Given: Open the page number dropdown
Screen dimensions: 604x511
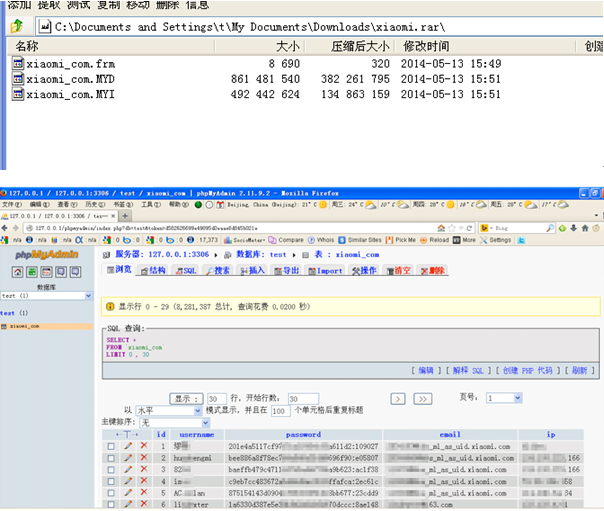Looking at the screenshot, I should [x=503, y=398].
